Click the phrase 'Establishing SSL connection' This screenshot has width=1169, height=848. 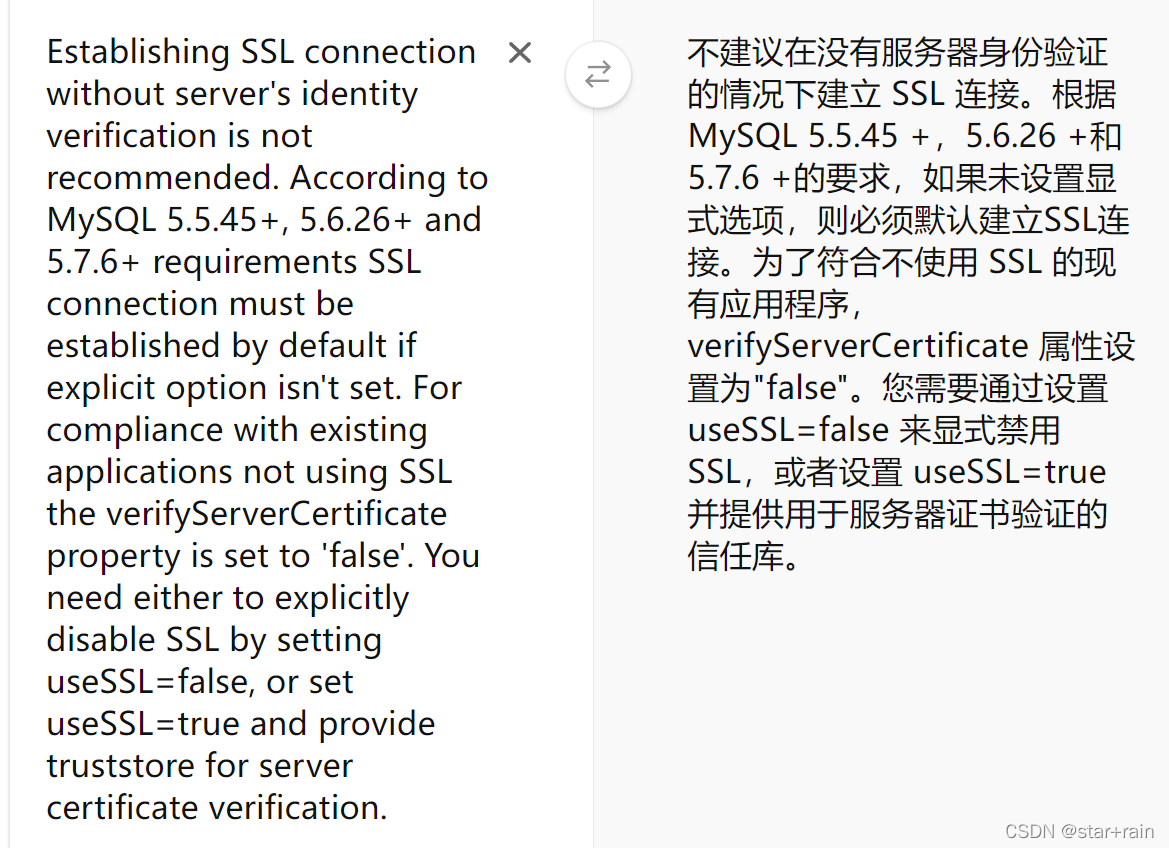click(x=260, y=51)
